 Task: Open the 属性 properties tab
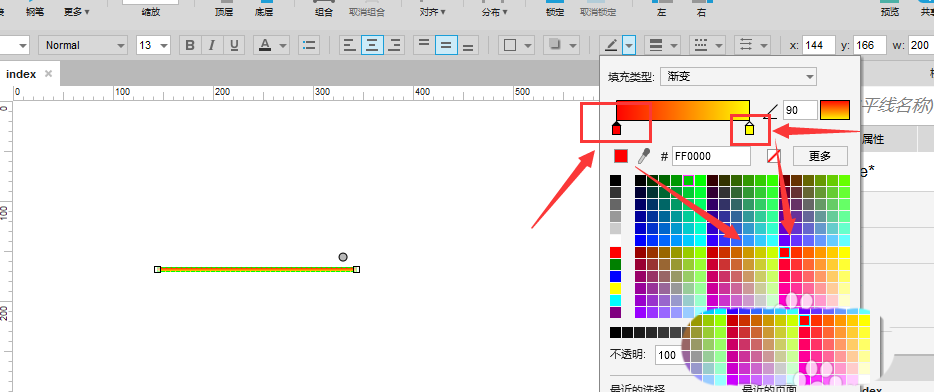[x=873, y=139]
